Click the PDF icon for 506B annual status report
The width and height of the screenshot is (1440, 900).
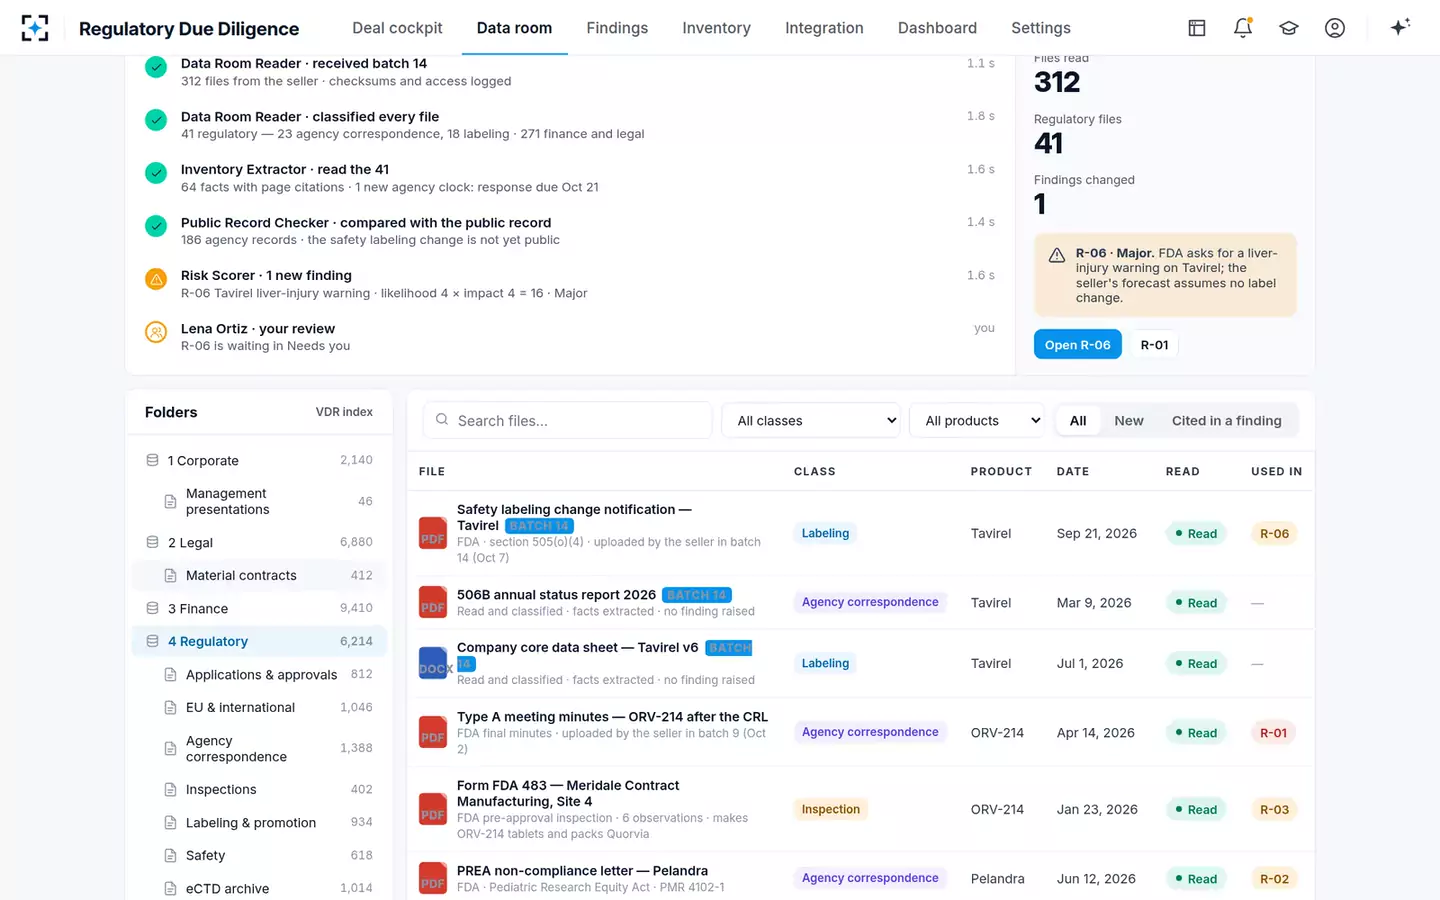click(433, 602)
